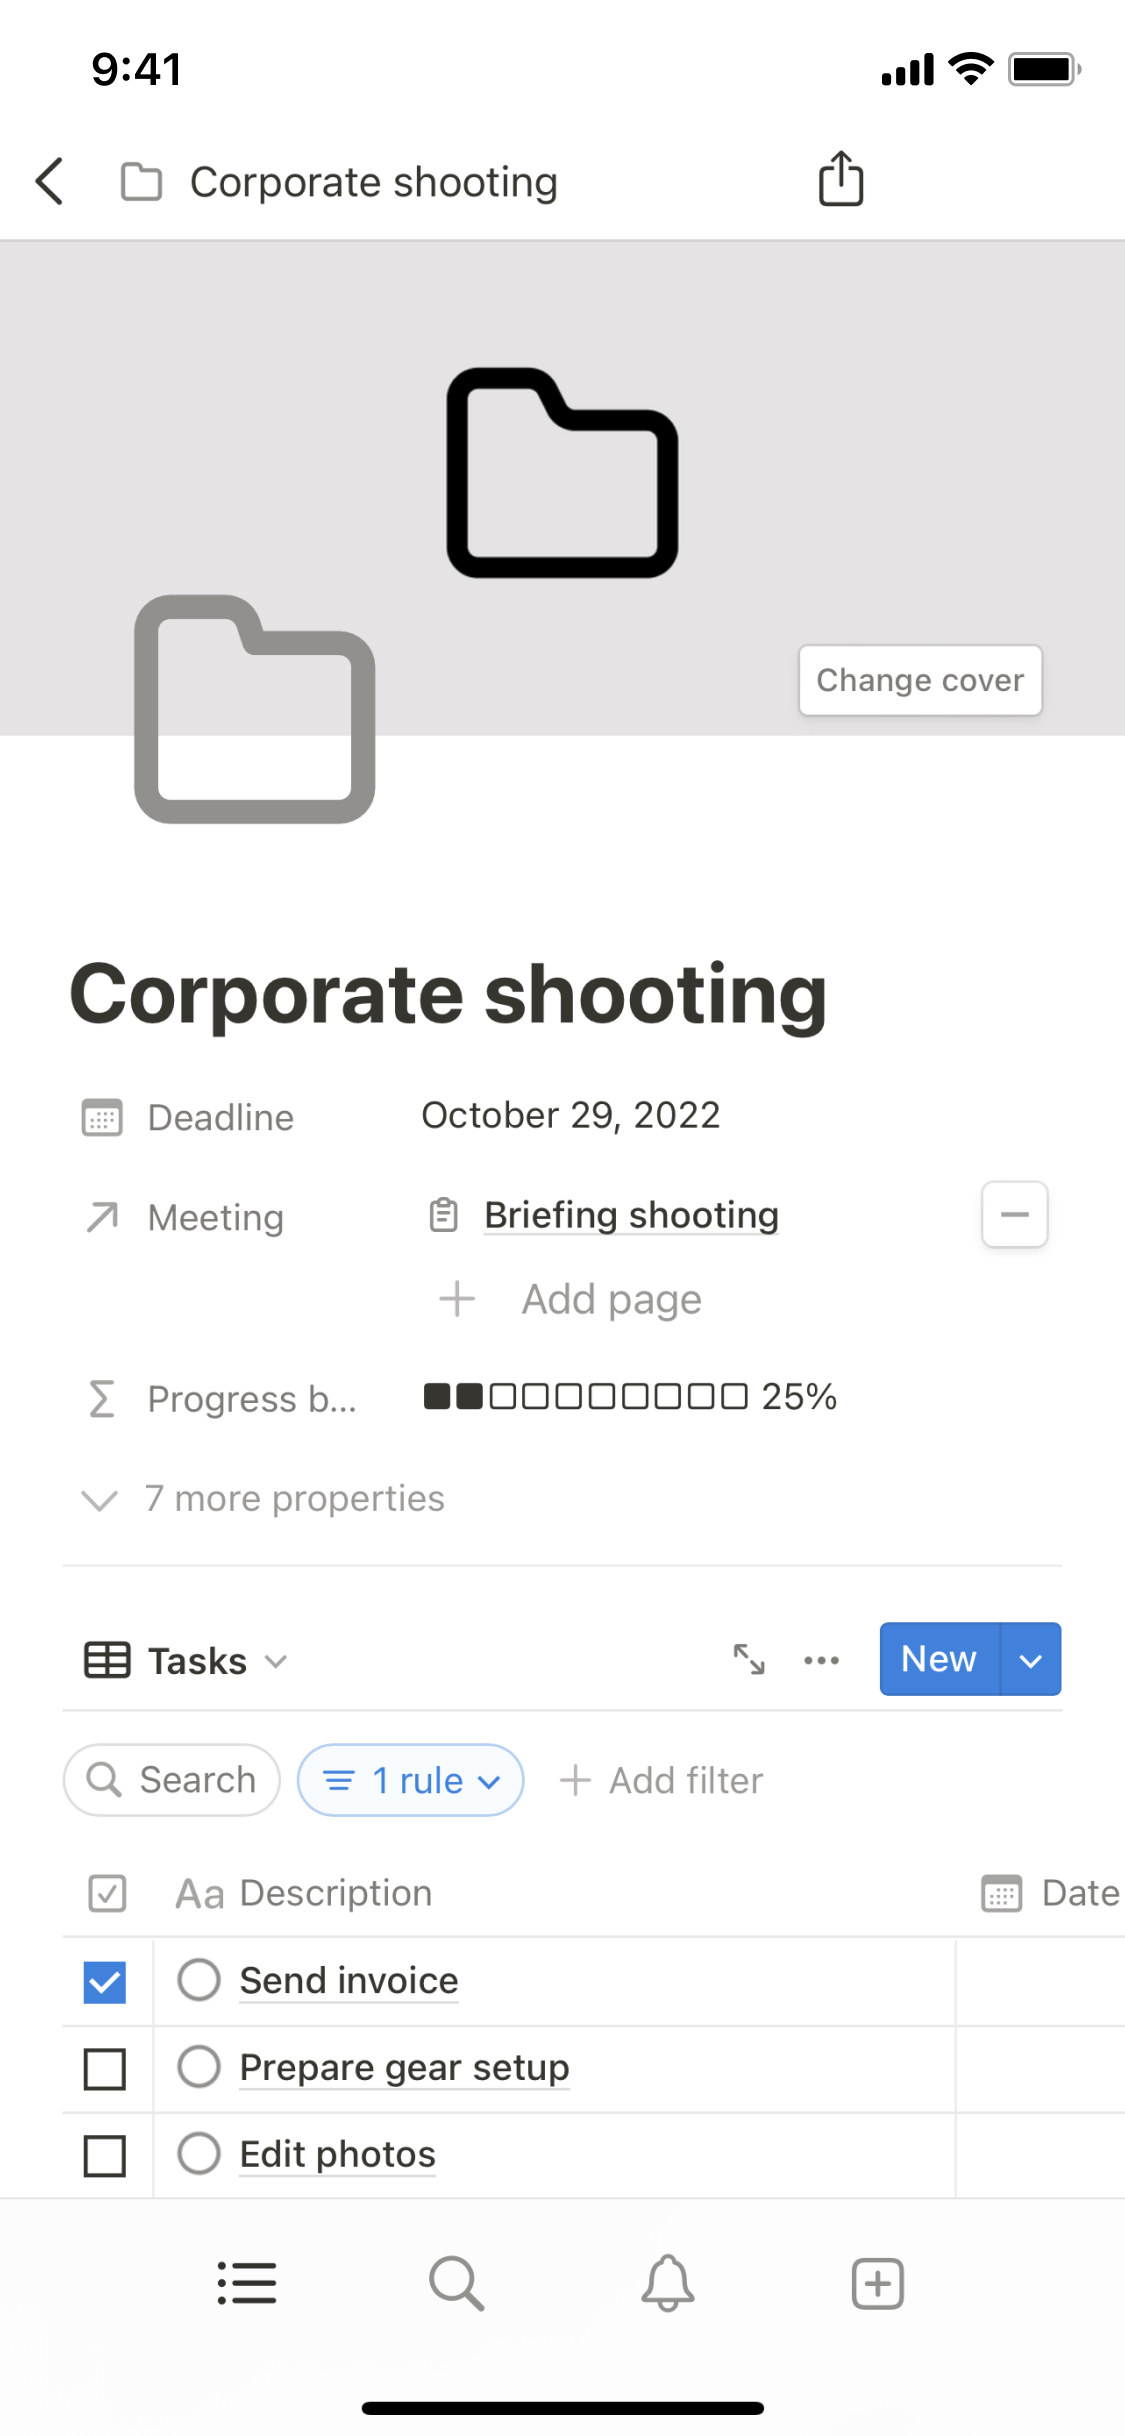Expand the Tasks table to full page
Screen dimensions: 1125x2436
coord(749,1660)
